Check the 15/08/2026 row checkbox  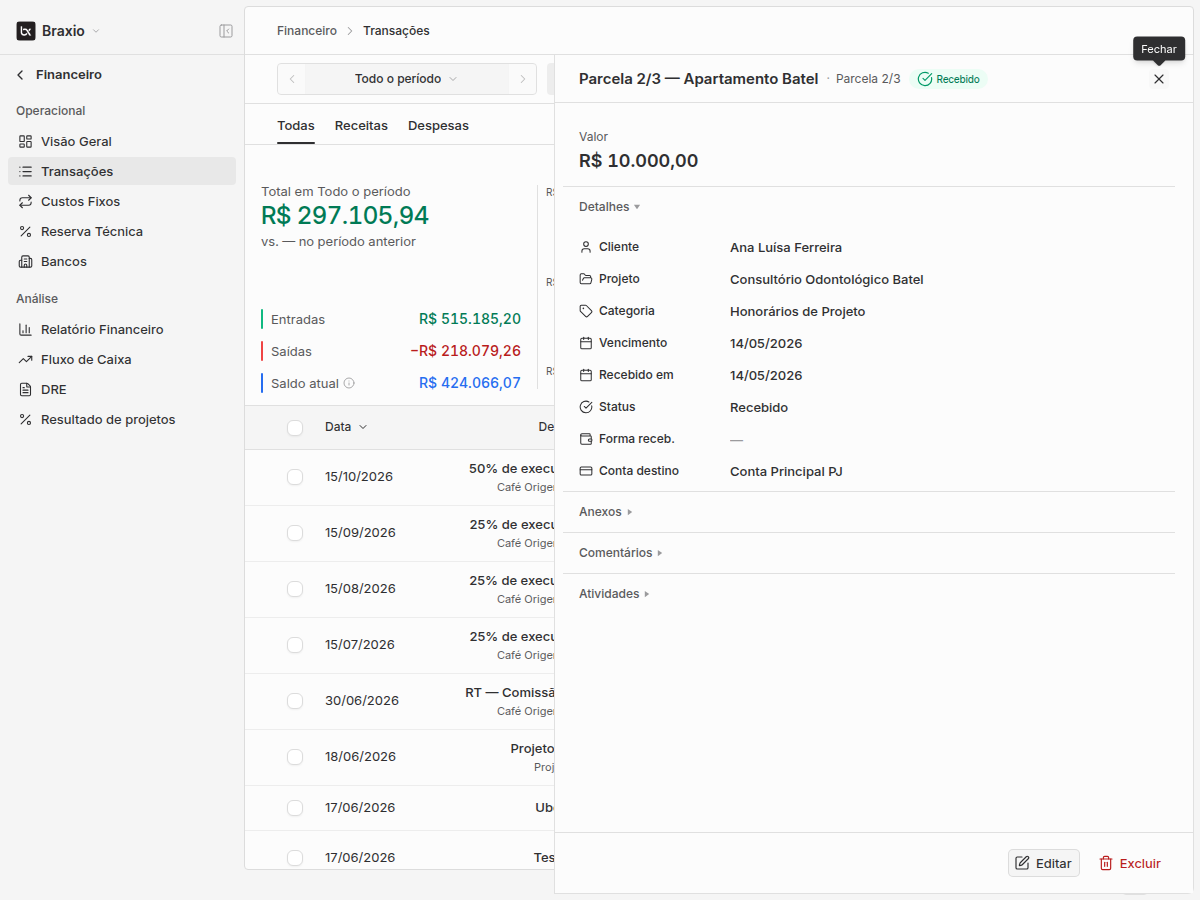[x=295, y=589]
